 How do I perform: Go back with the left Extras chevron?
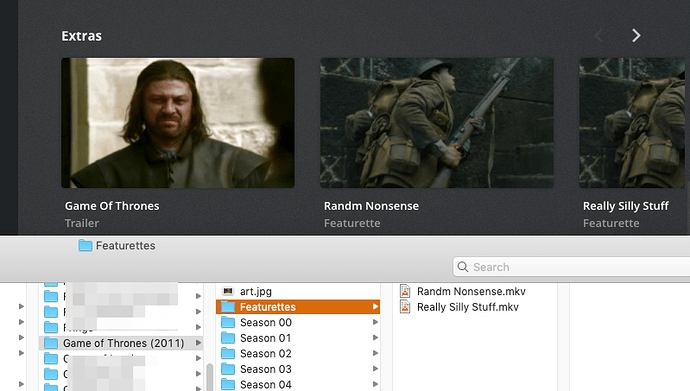(x=599, y=36)
